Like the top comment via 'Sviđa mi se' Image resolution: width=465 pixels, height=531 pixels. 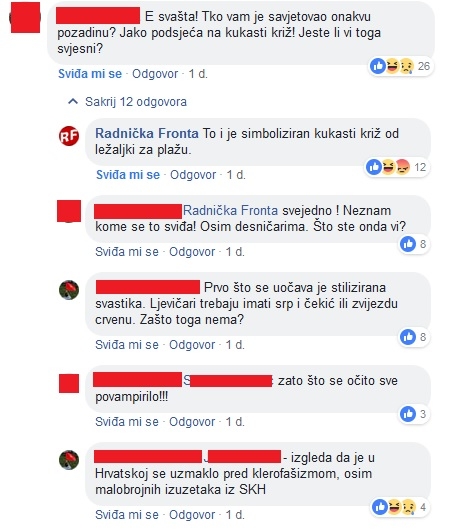[90, 73]
